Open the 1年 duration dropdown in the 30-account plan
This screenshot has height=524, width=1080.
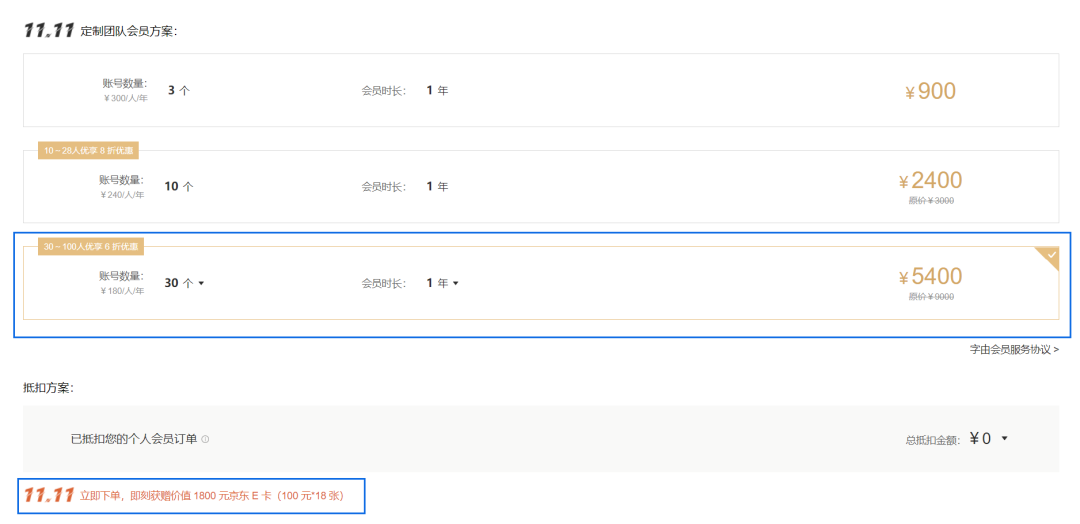[442, 283]
